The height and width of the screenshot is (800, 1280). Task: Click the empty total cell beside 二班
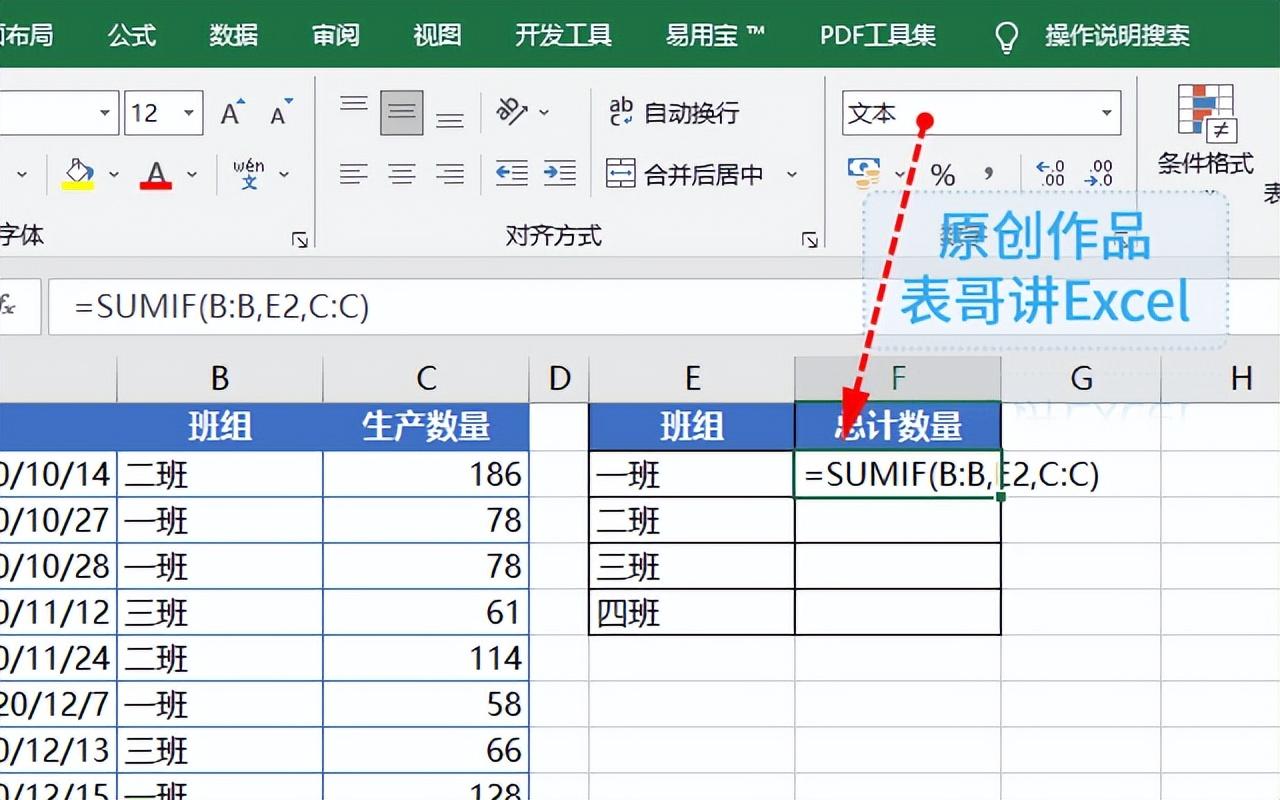898,520
